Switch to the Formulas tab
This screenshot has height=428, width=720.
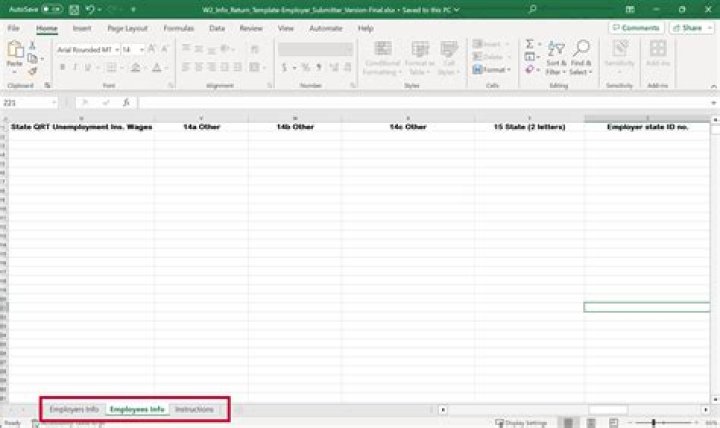click(x=179, y=28)
